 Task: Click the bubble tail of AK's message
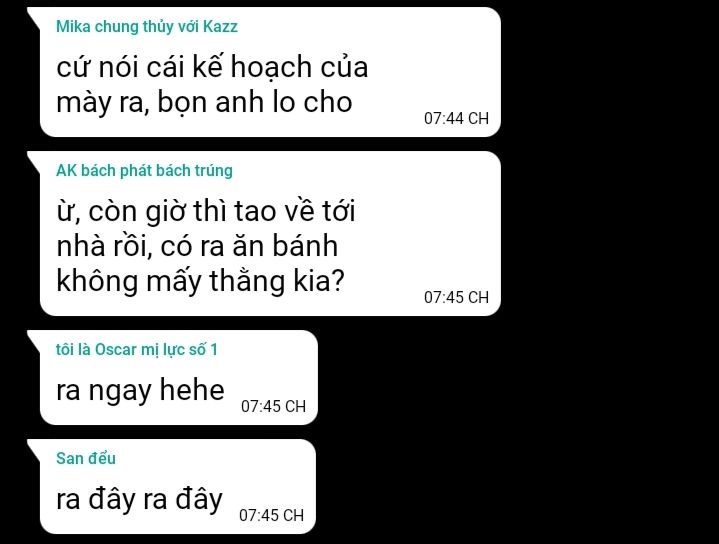tap(35, 159)
